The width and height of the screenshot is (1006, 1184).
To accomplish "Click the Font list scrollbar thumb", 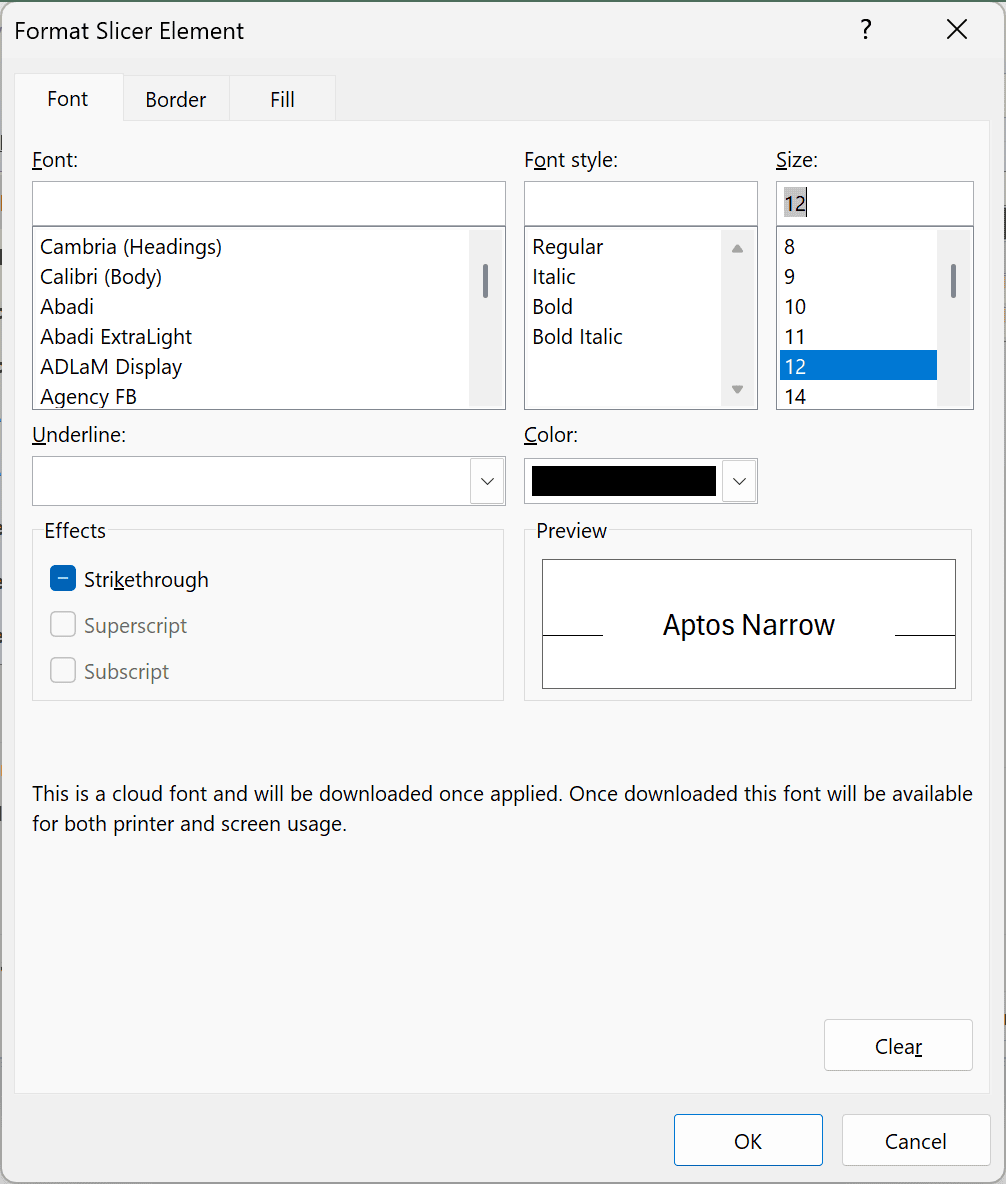I will (x=485, y=281).
